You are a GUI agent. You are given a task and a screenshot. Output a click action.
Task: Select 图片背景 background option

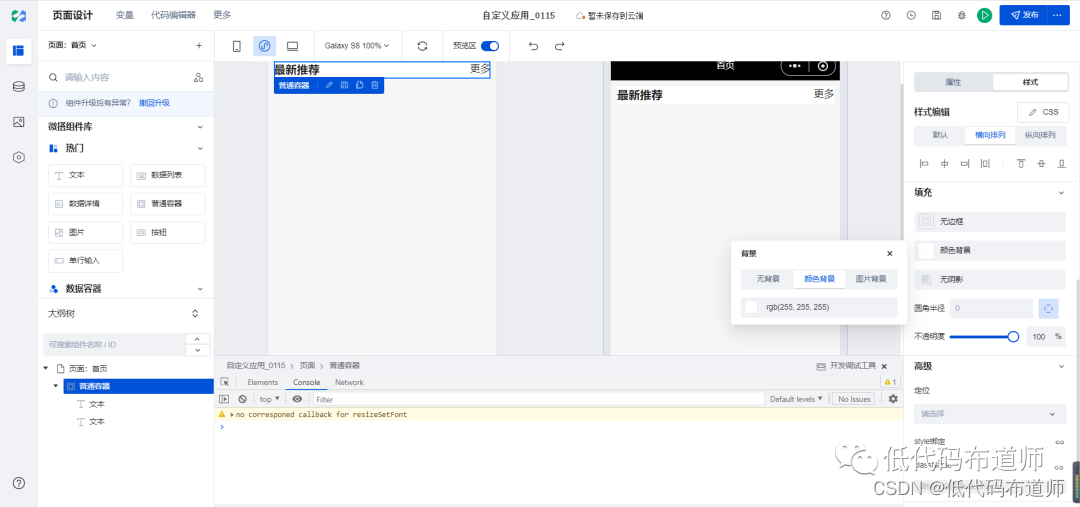click(871, 279)
